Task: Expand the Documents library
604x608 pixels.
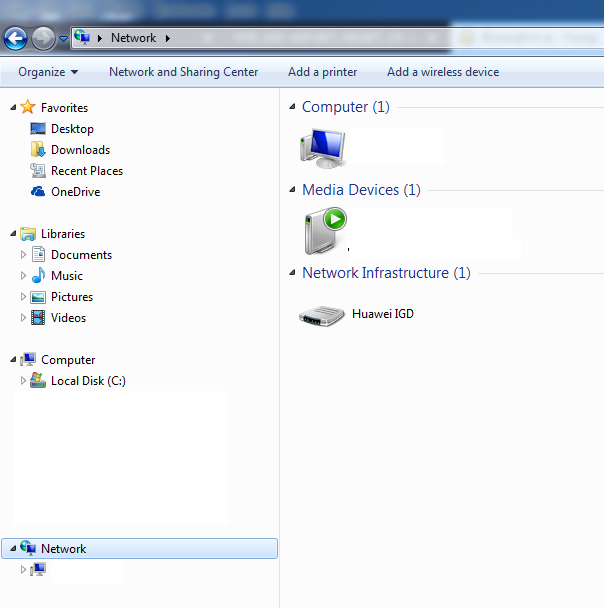Action: pos(23,255)
